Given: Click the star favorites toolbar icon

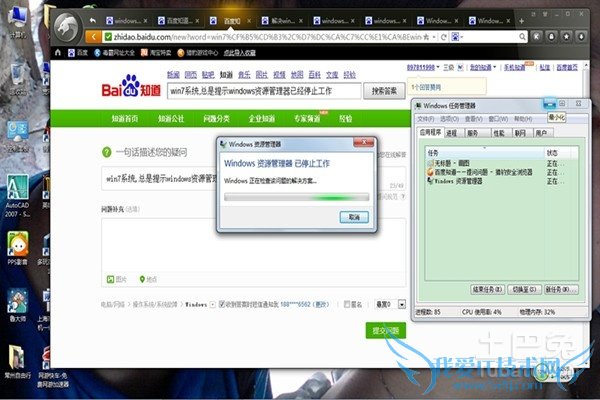Looking at the screenshot, I should pyautogui.click(x=566, y=37).
